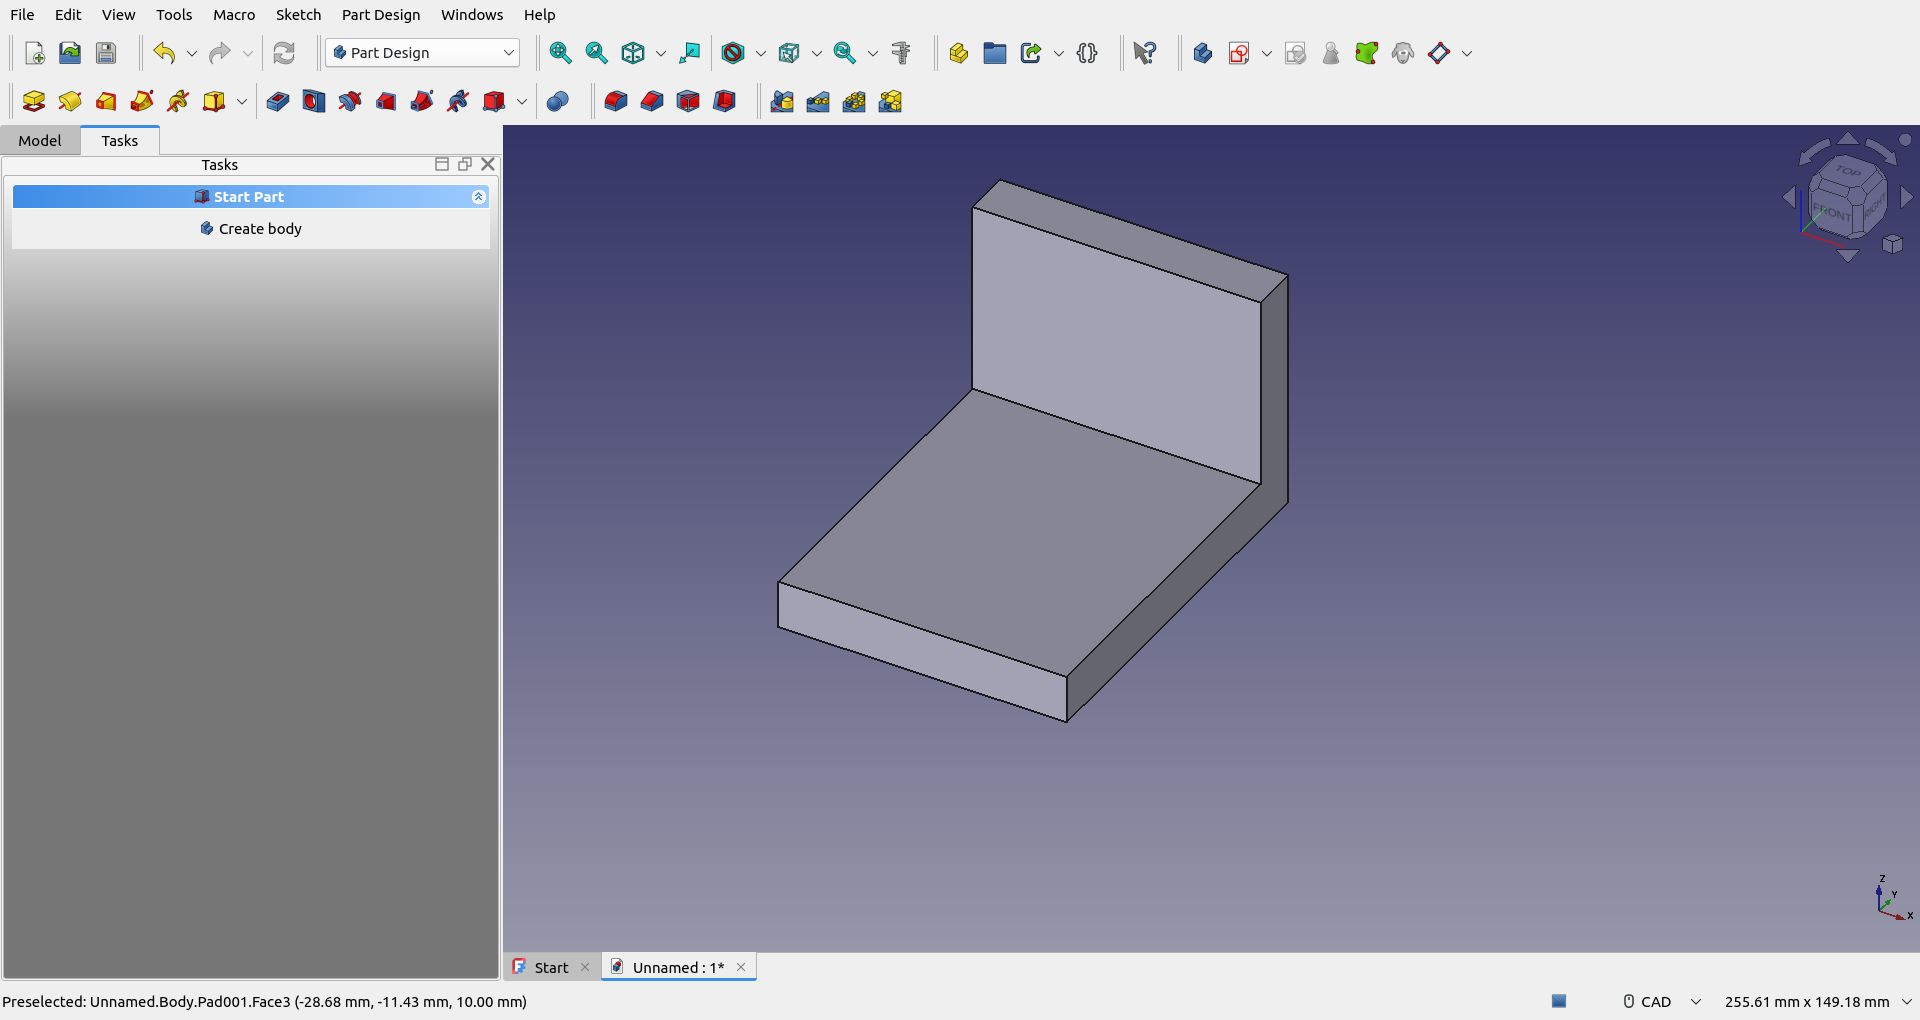Select the Pocket tool
1920x1020 pixels.
278,101
